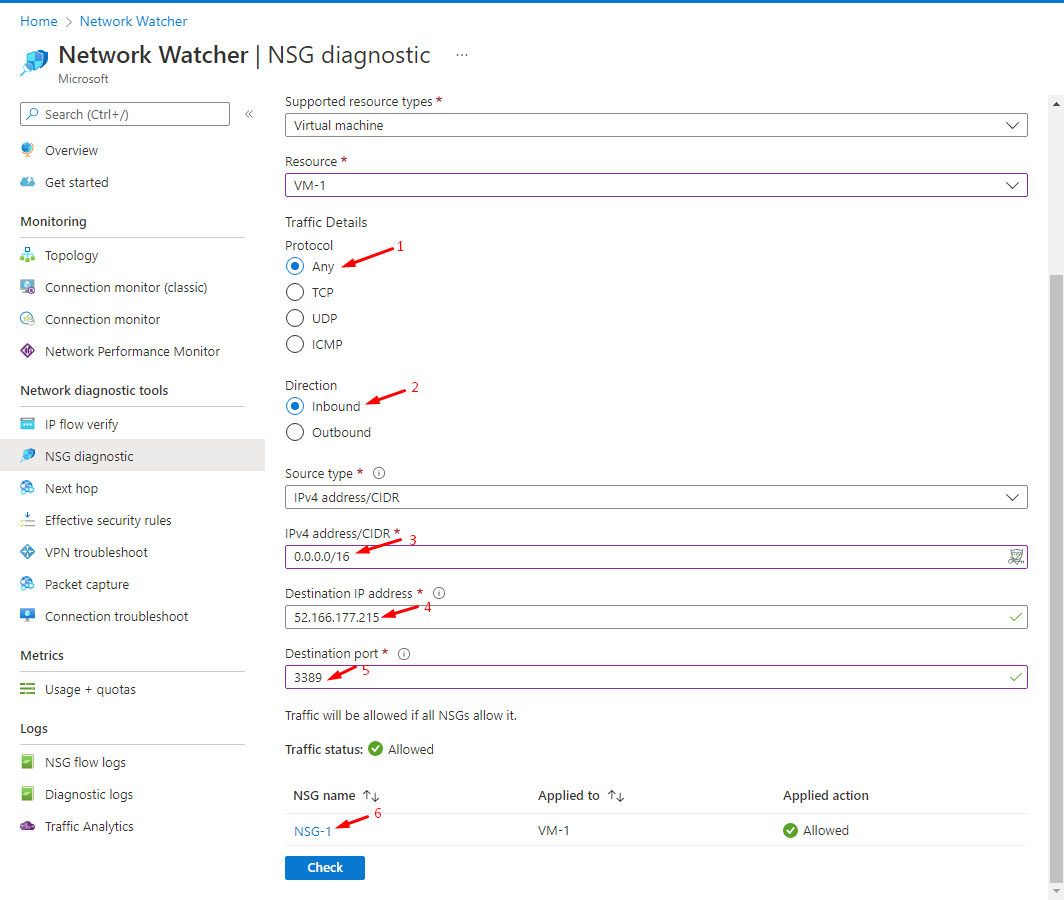Select the UDP protocol radio button
This screenshot has height=900, width=1064.
[294, 318]
